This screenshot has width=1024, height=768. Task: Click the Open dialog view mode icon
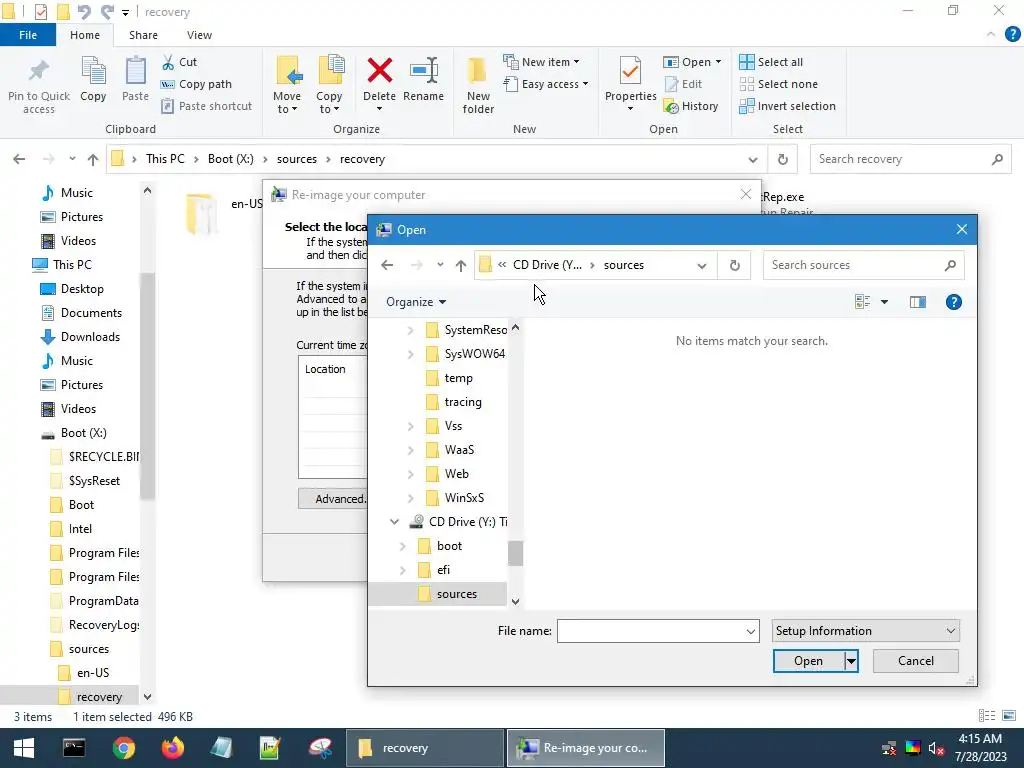tap(863, 302)
